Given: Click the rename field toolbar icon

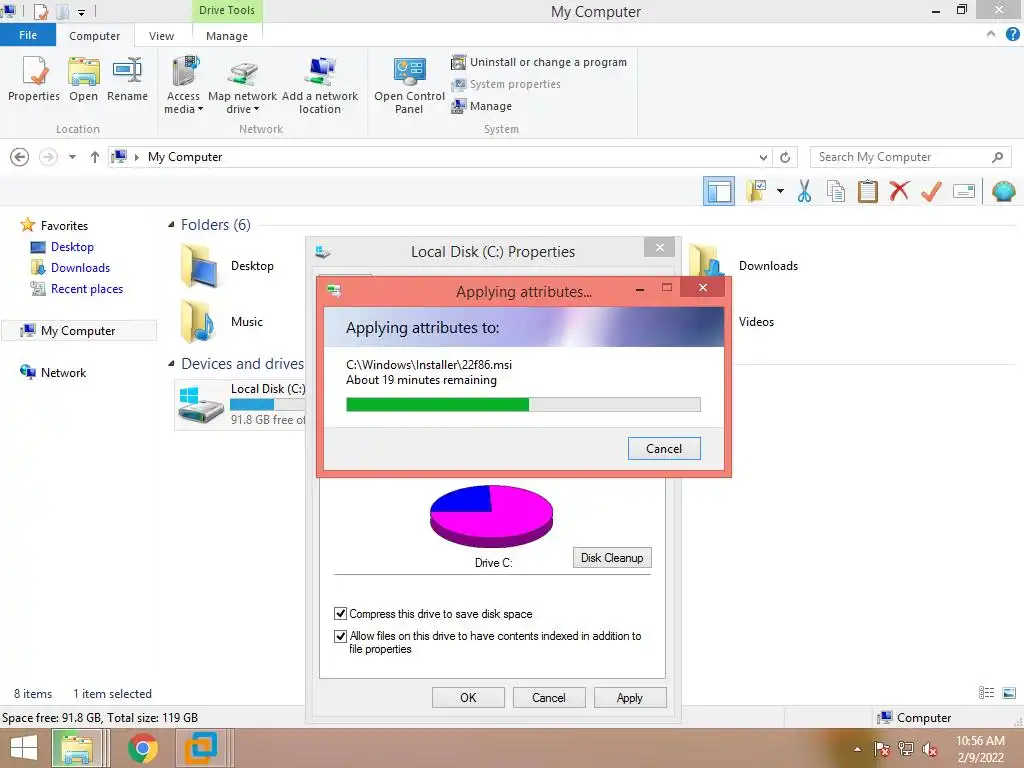Looking at the screenshot, I should pyautogui.click(x=964, y=191).
